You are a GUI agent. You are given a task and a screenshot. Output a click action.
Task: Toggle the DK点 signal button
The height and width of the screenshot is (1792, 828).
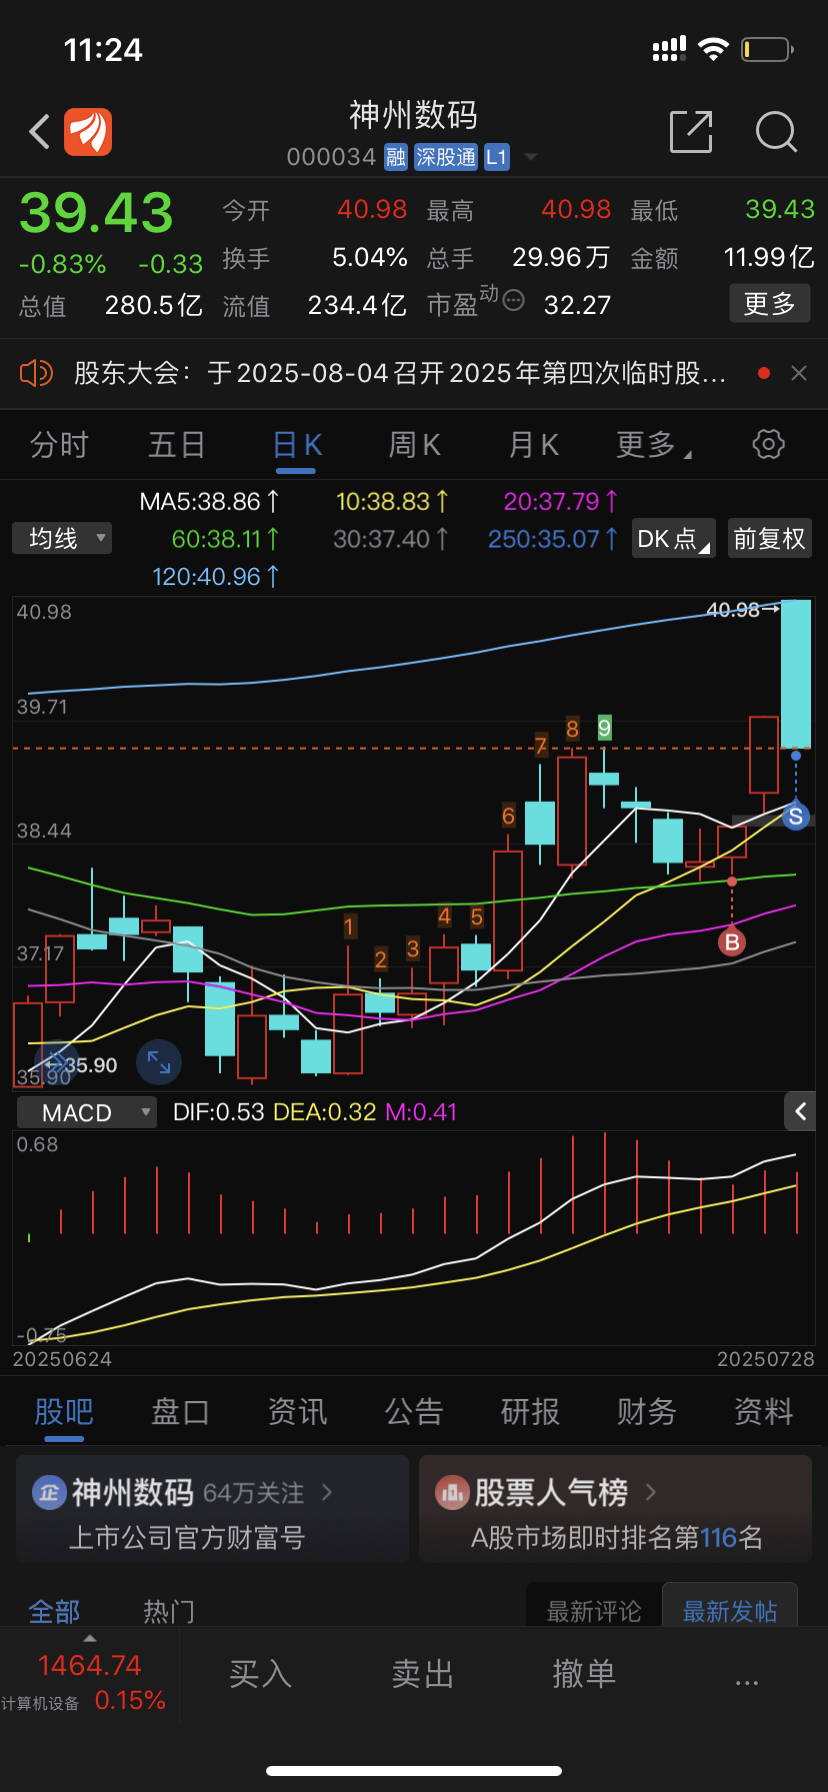click(x=674, y=539)
